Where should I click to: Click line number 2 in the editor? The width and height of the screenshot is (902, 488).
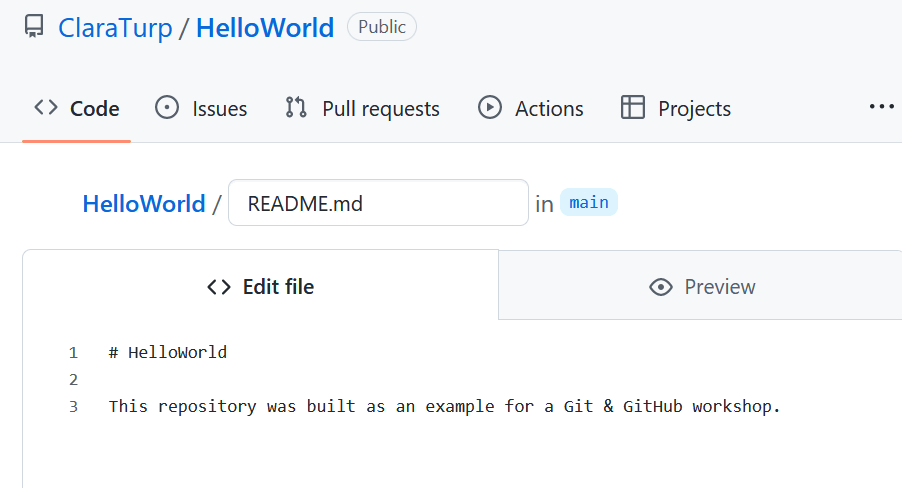coord(73,380)
